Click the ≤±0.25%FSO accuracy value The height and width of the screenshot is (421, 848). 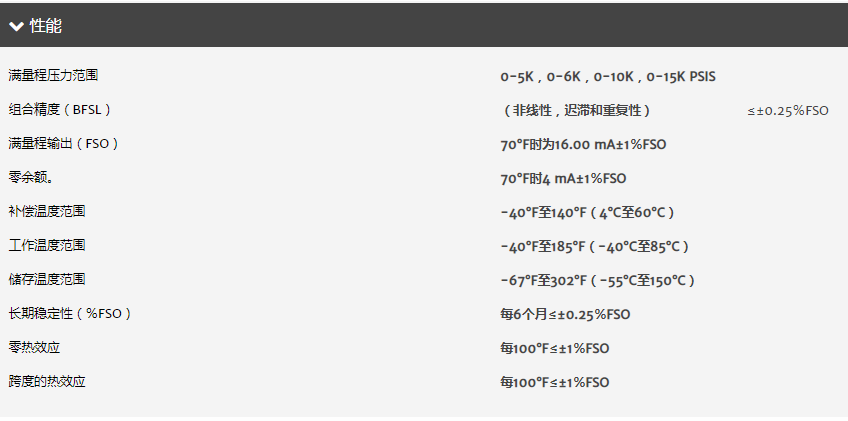(x=788, y=111)
